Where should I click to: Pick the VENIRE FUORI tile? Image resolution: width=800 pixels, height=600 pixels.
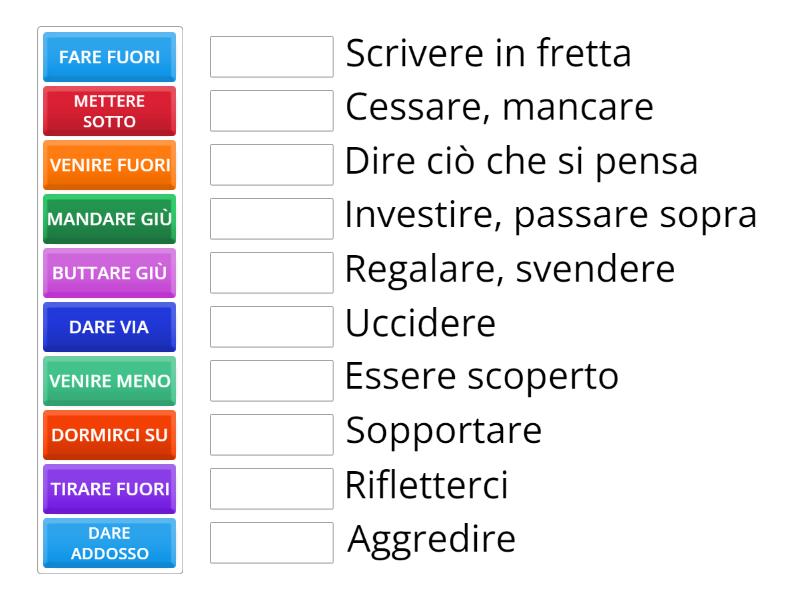110,165
